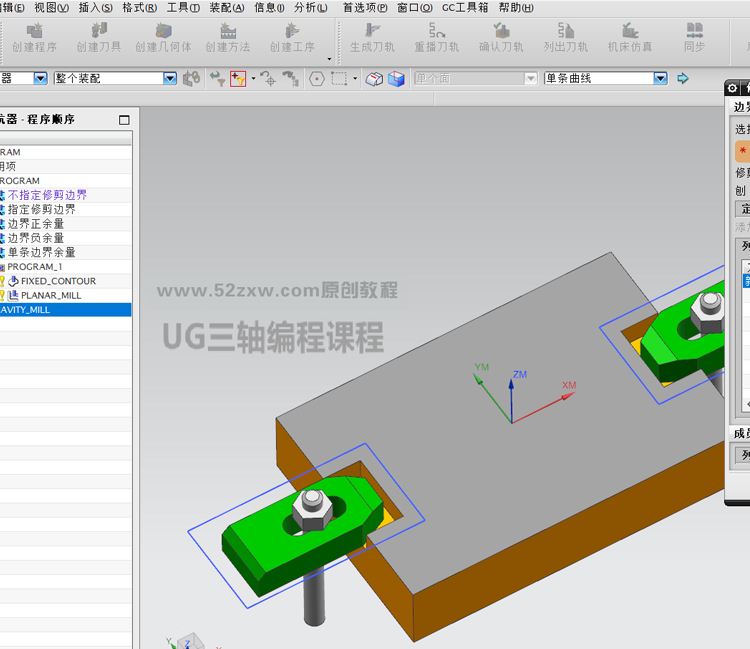Open 分析(L) menu
This screenshot has width=750, height=649.
pos(311,8)
